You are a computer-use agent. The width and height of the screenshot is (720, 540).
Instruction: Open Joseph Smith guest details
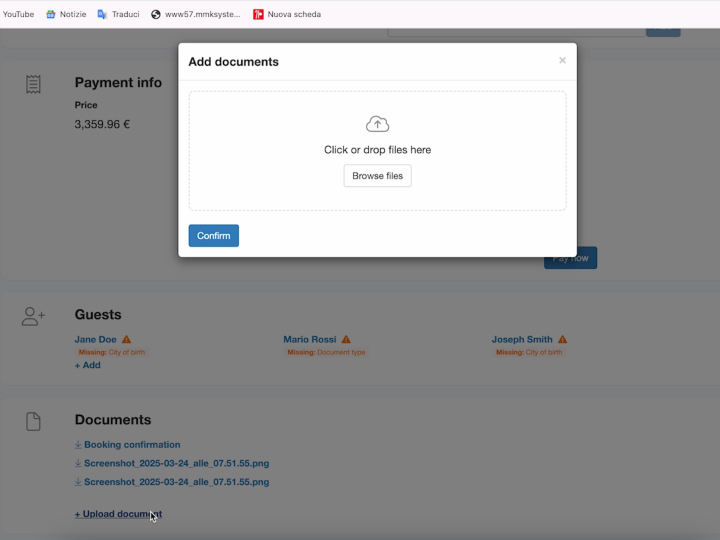(x=521, y=340)
